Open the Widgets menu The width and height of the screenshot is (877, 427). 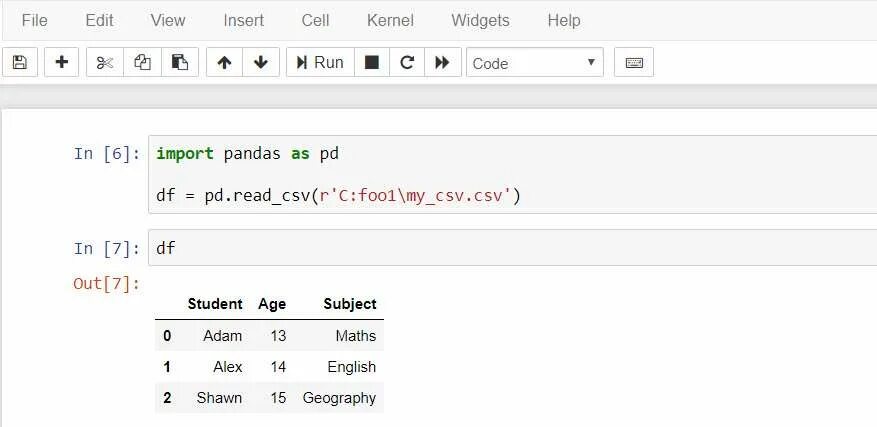coord(480,20)
